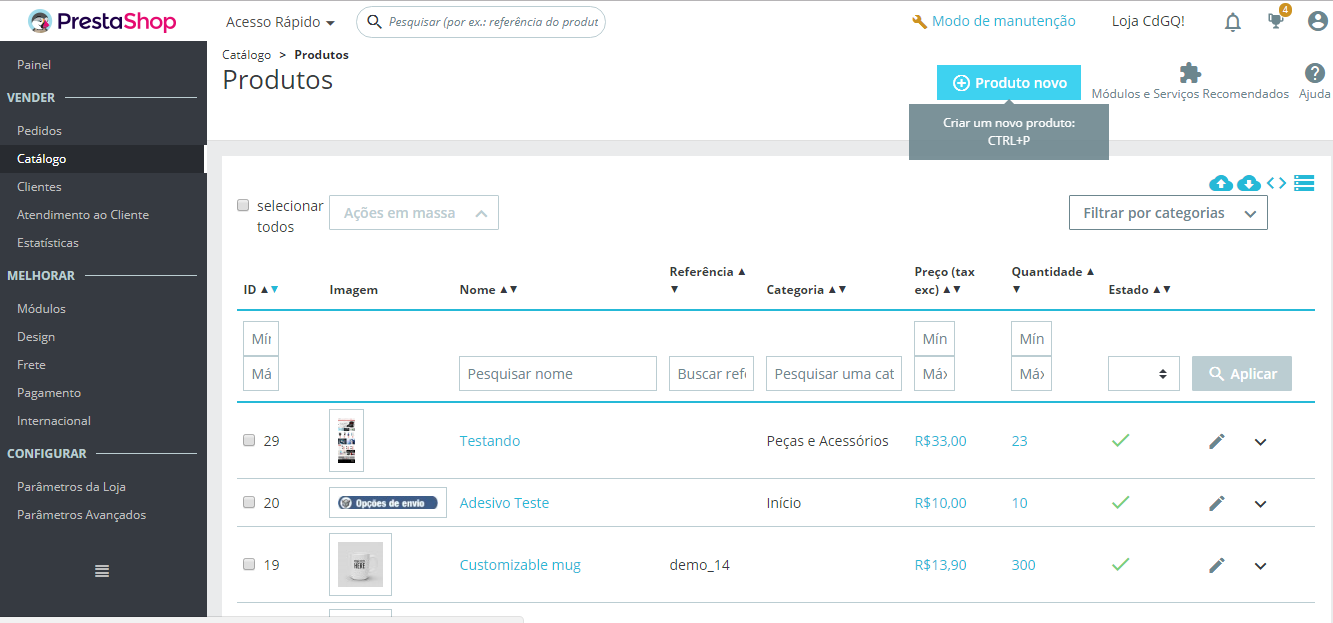1333x623 pixels.
Task: Select the checkbox for product ID 19
Action: [x=249, y=564]
